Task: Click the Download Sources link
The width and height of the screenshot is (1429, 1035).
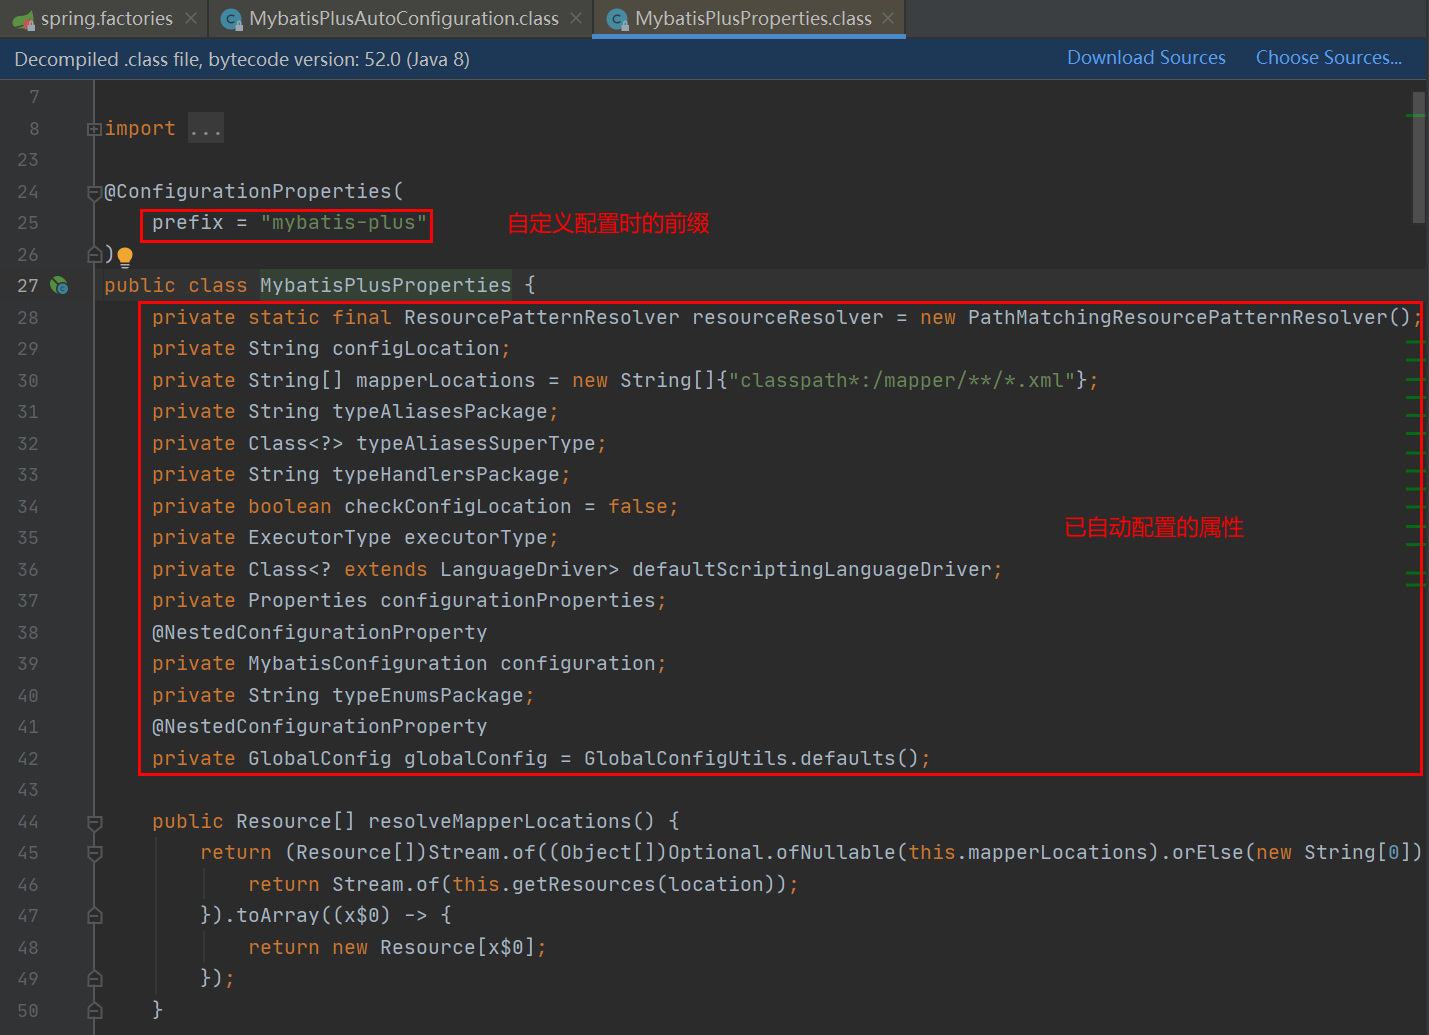Action: [x=1146, y=58]
